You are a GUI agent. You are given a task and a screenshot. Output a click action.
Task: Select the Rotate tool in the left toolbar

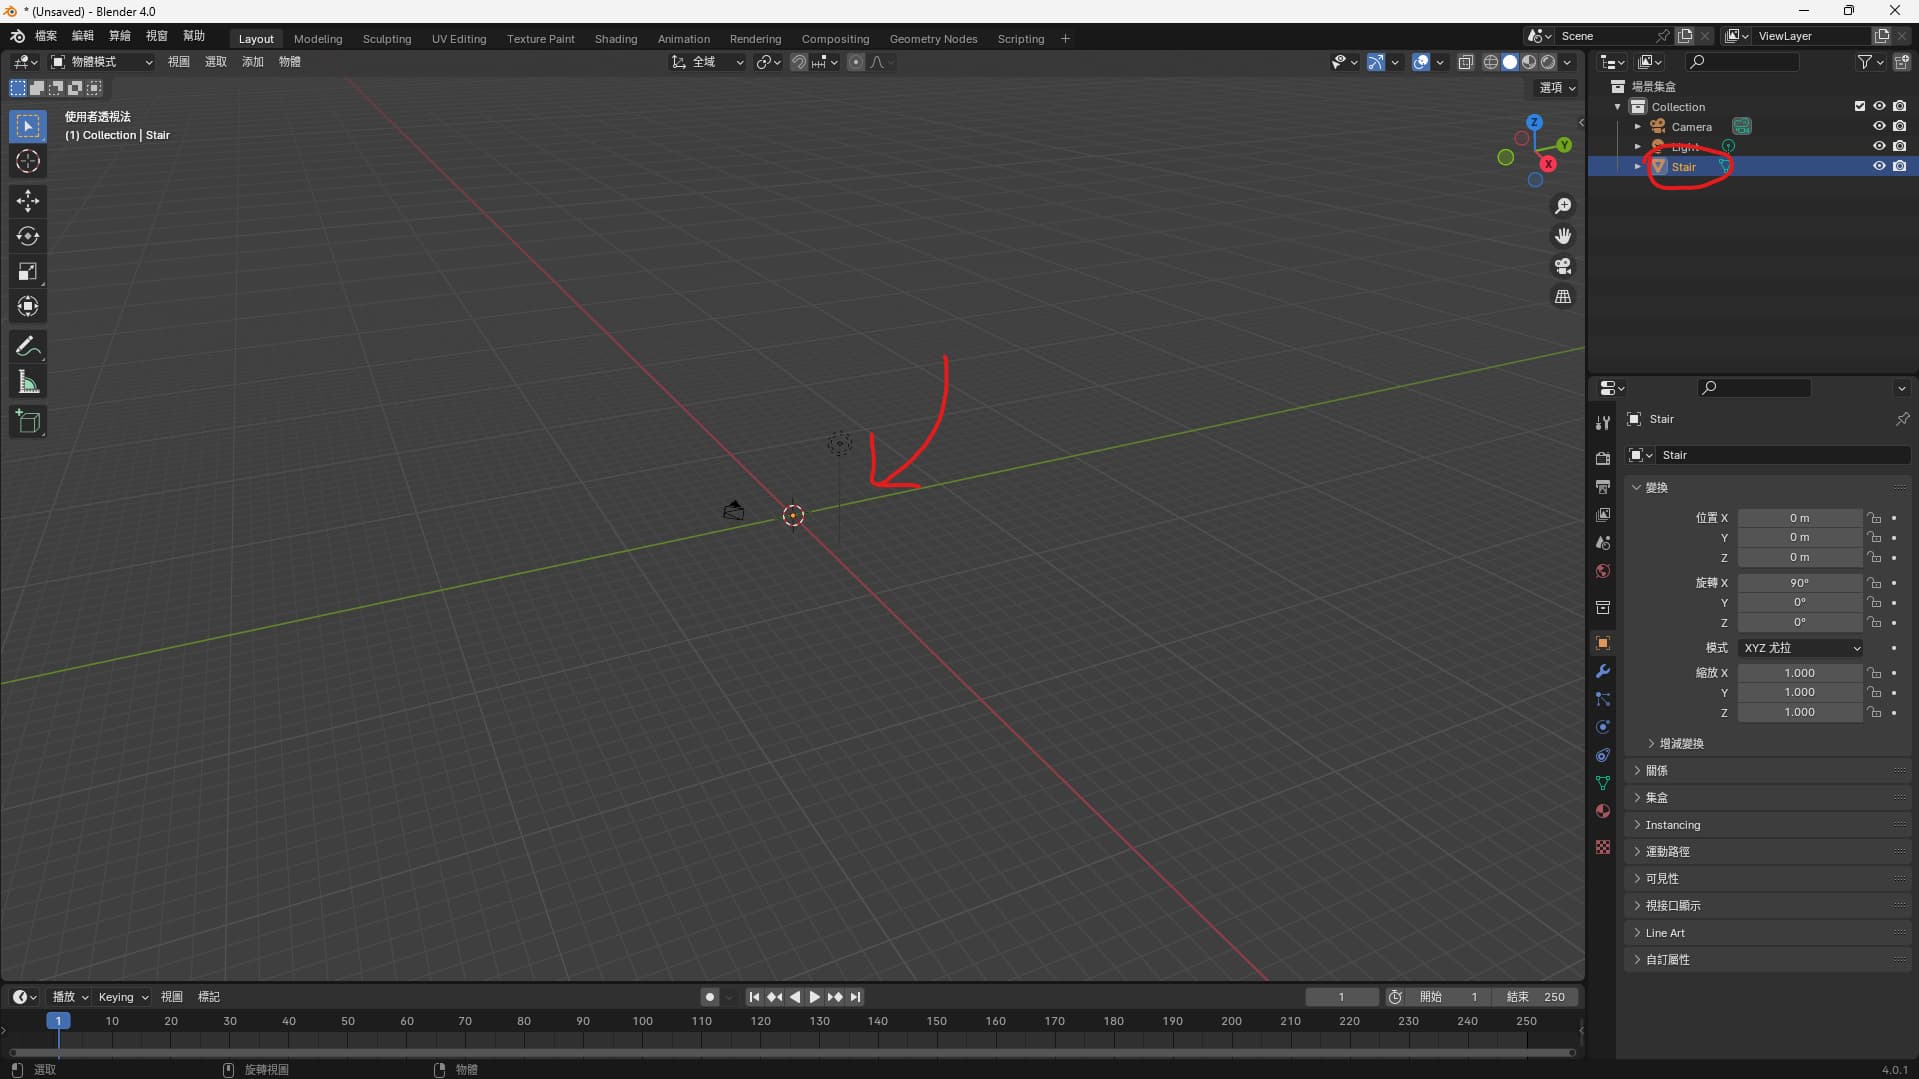28,236
